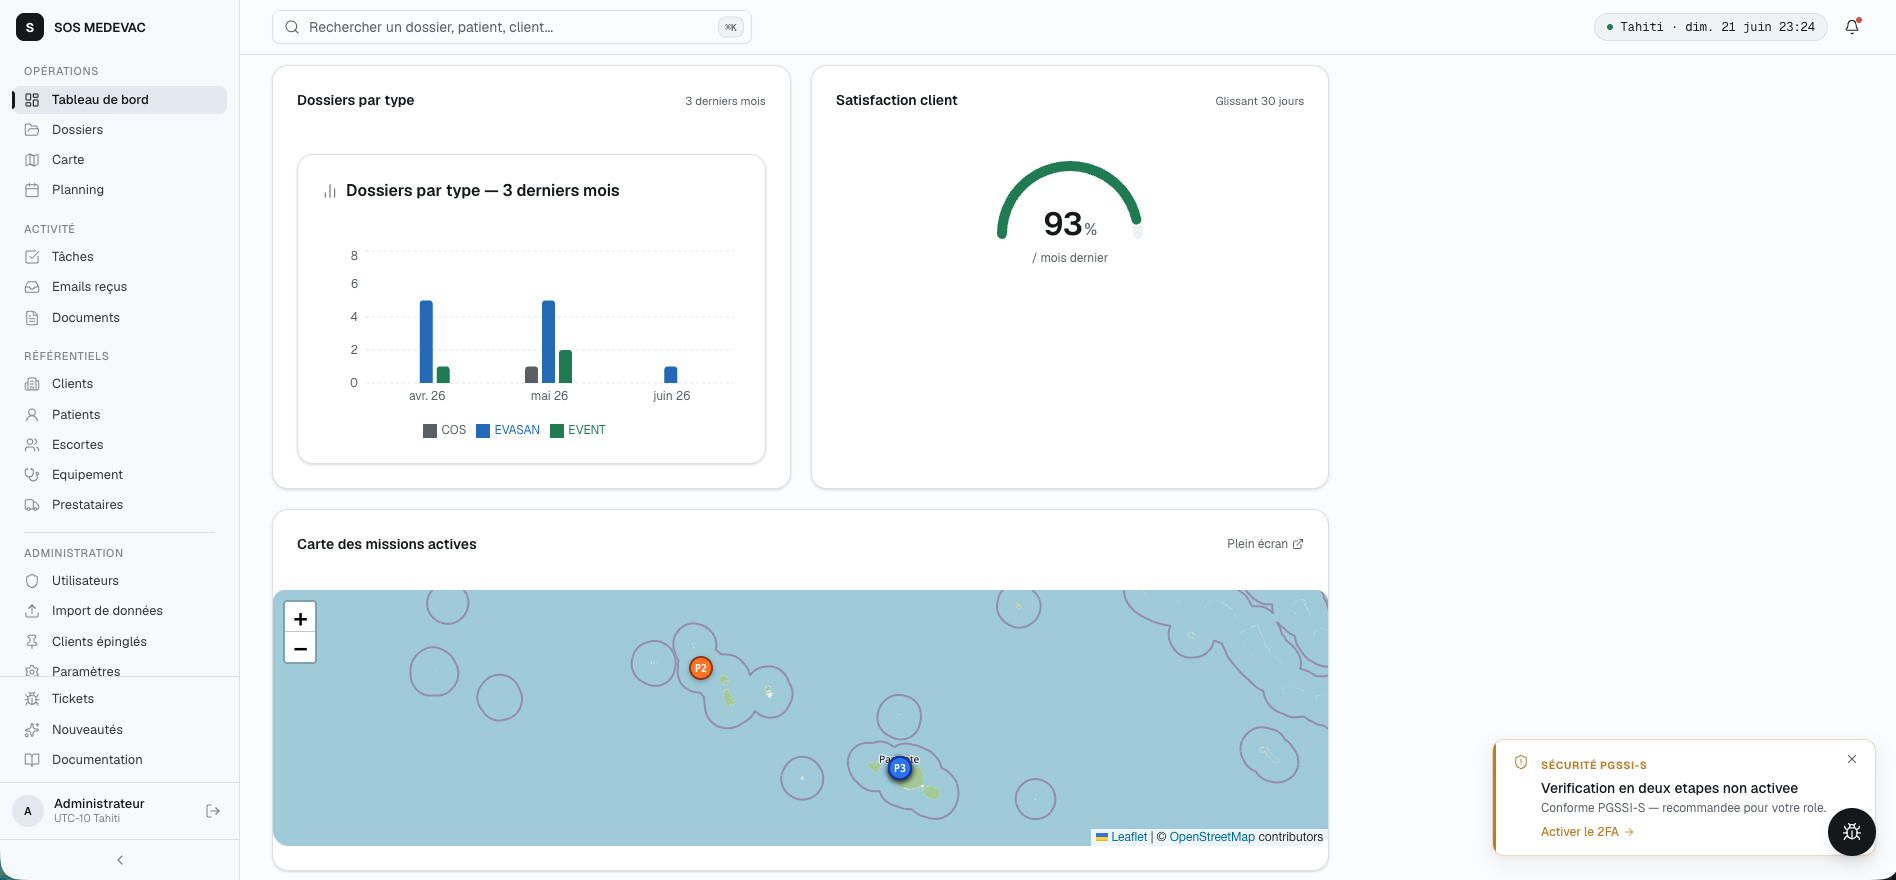
Task: Toggle EVENT series in chart legend
Action: tap(578, 430)
